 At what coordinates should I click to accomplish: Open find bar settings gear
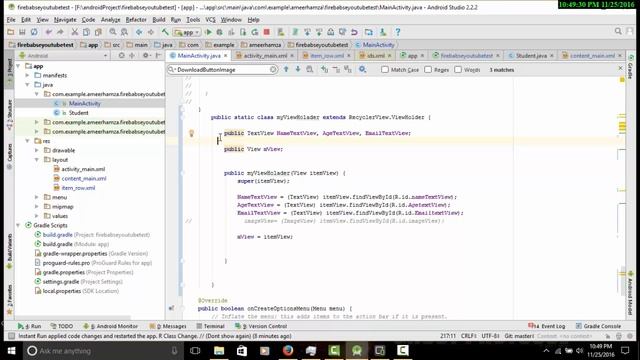tap(362, 69)
